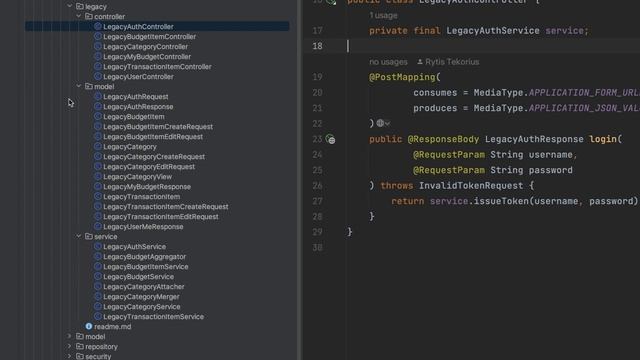Click the root-level model package folder icon
This screenshot has width=640, height=360.
click(80, 336)
